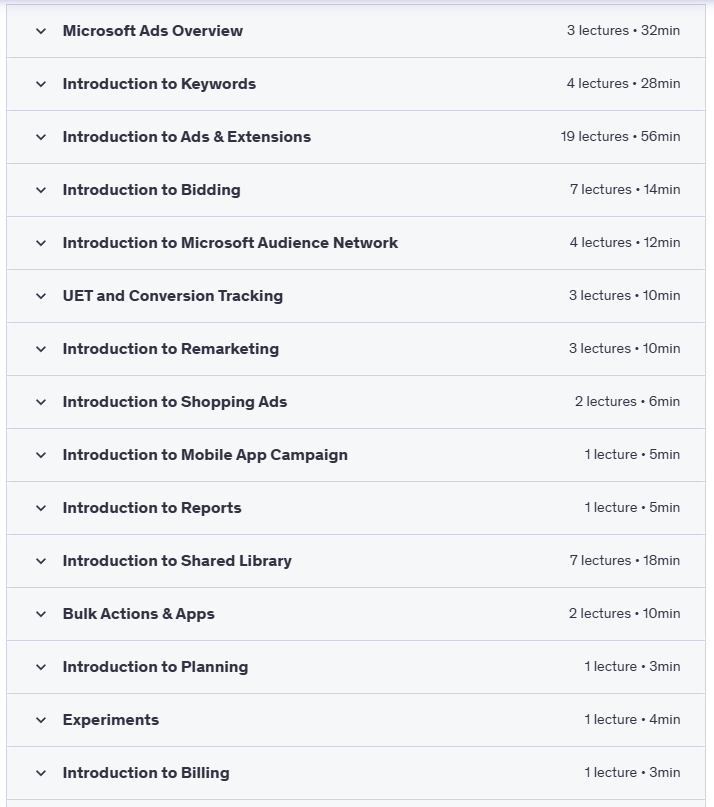Viewport: 714px width, 807px height.
Task: Click '2 lectures • 6min' on Shopping Ads row
Action: [x=627, y=402]
